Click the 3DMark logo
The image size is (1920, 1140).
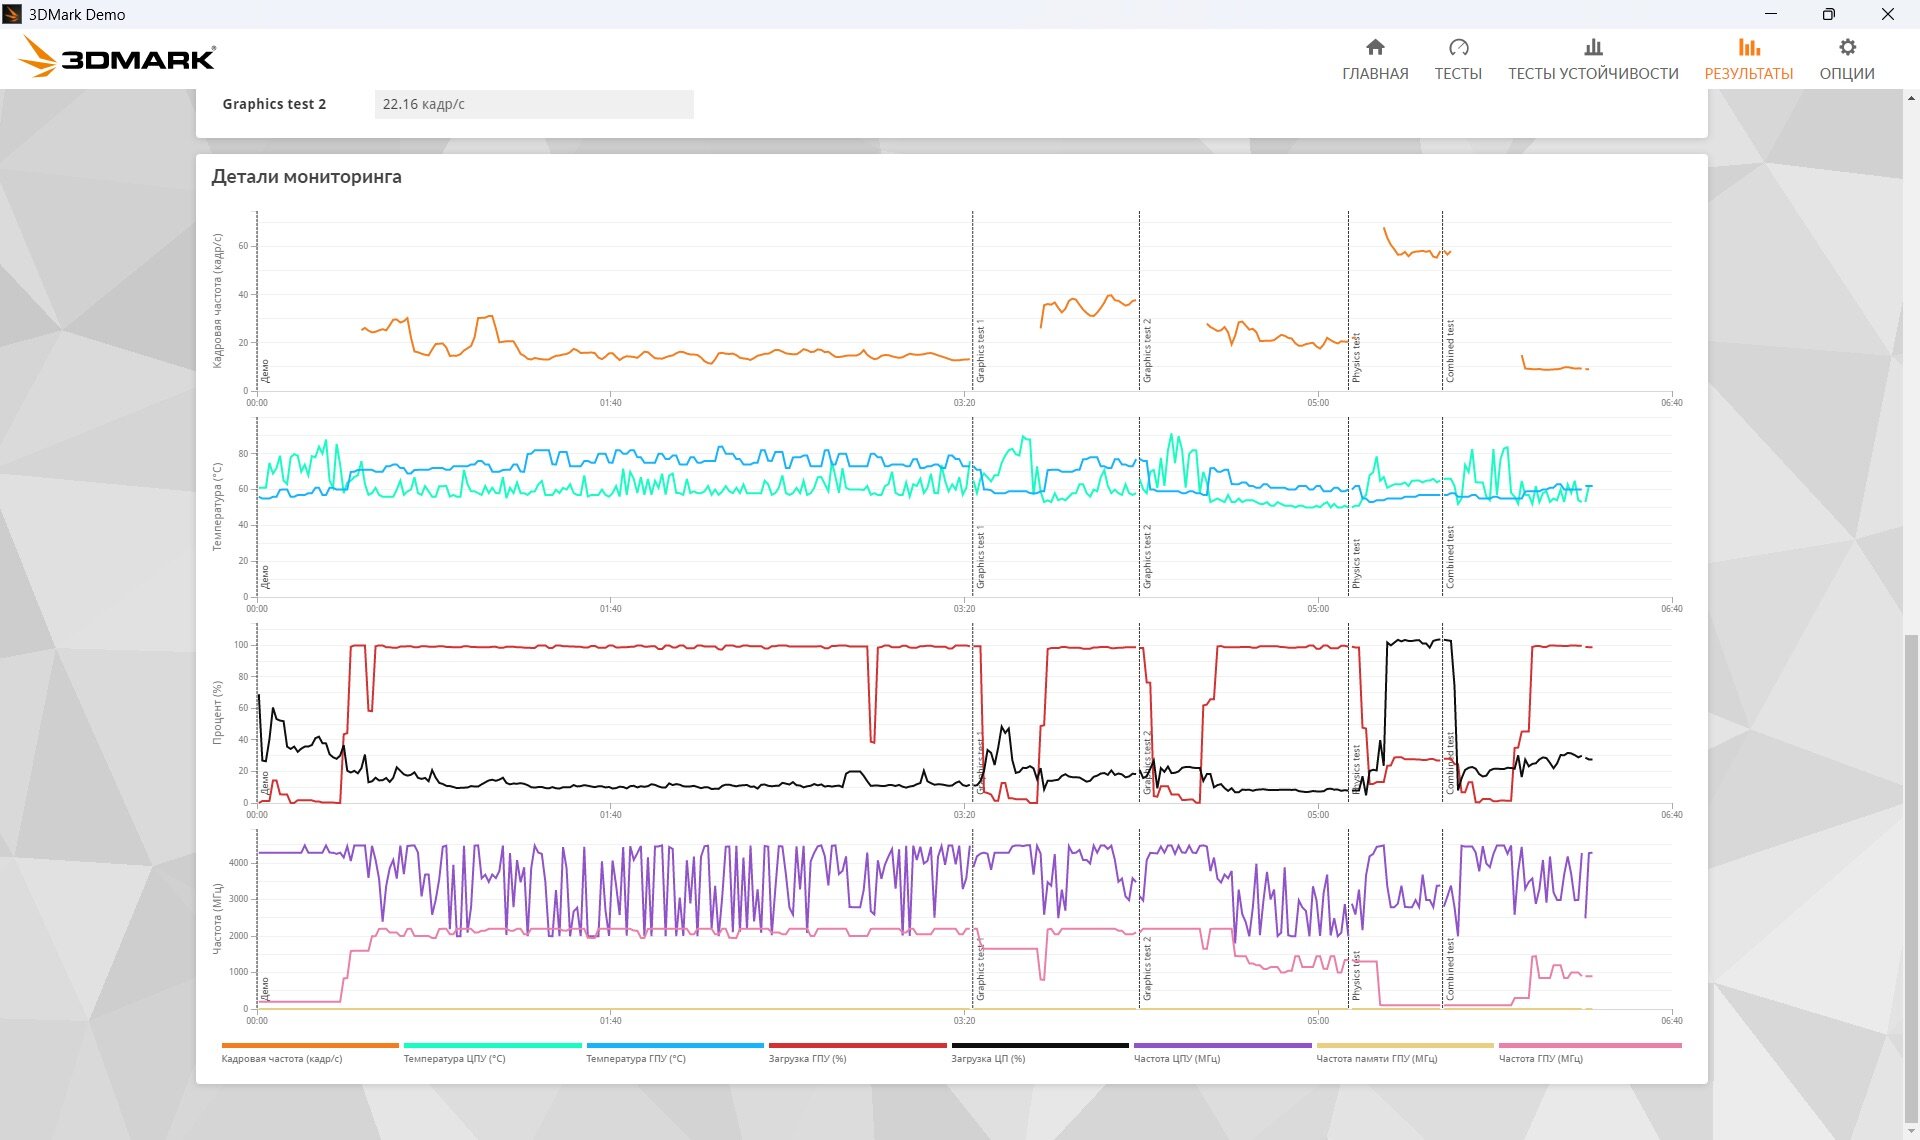118,58
